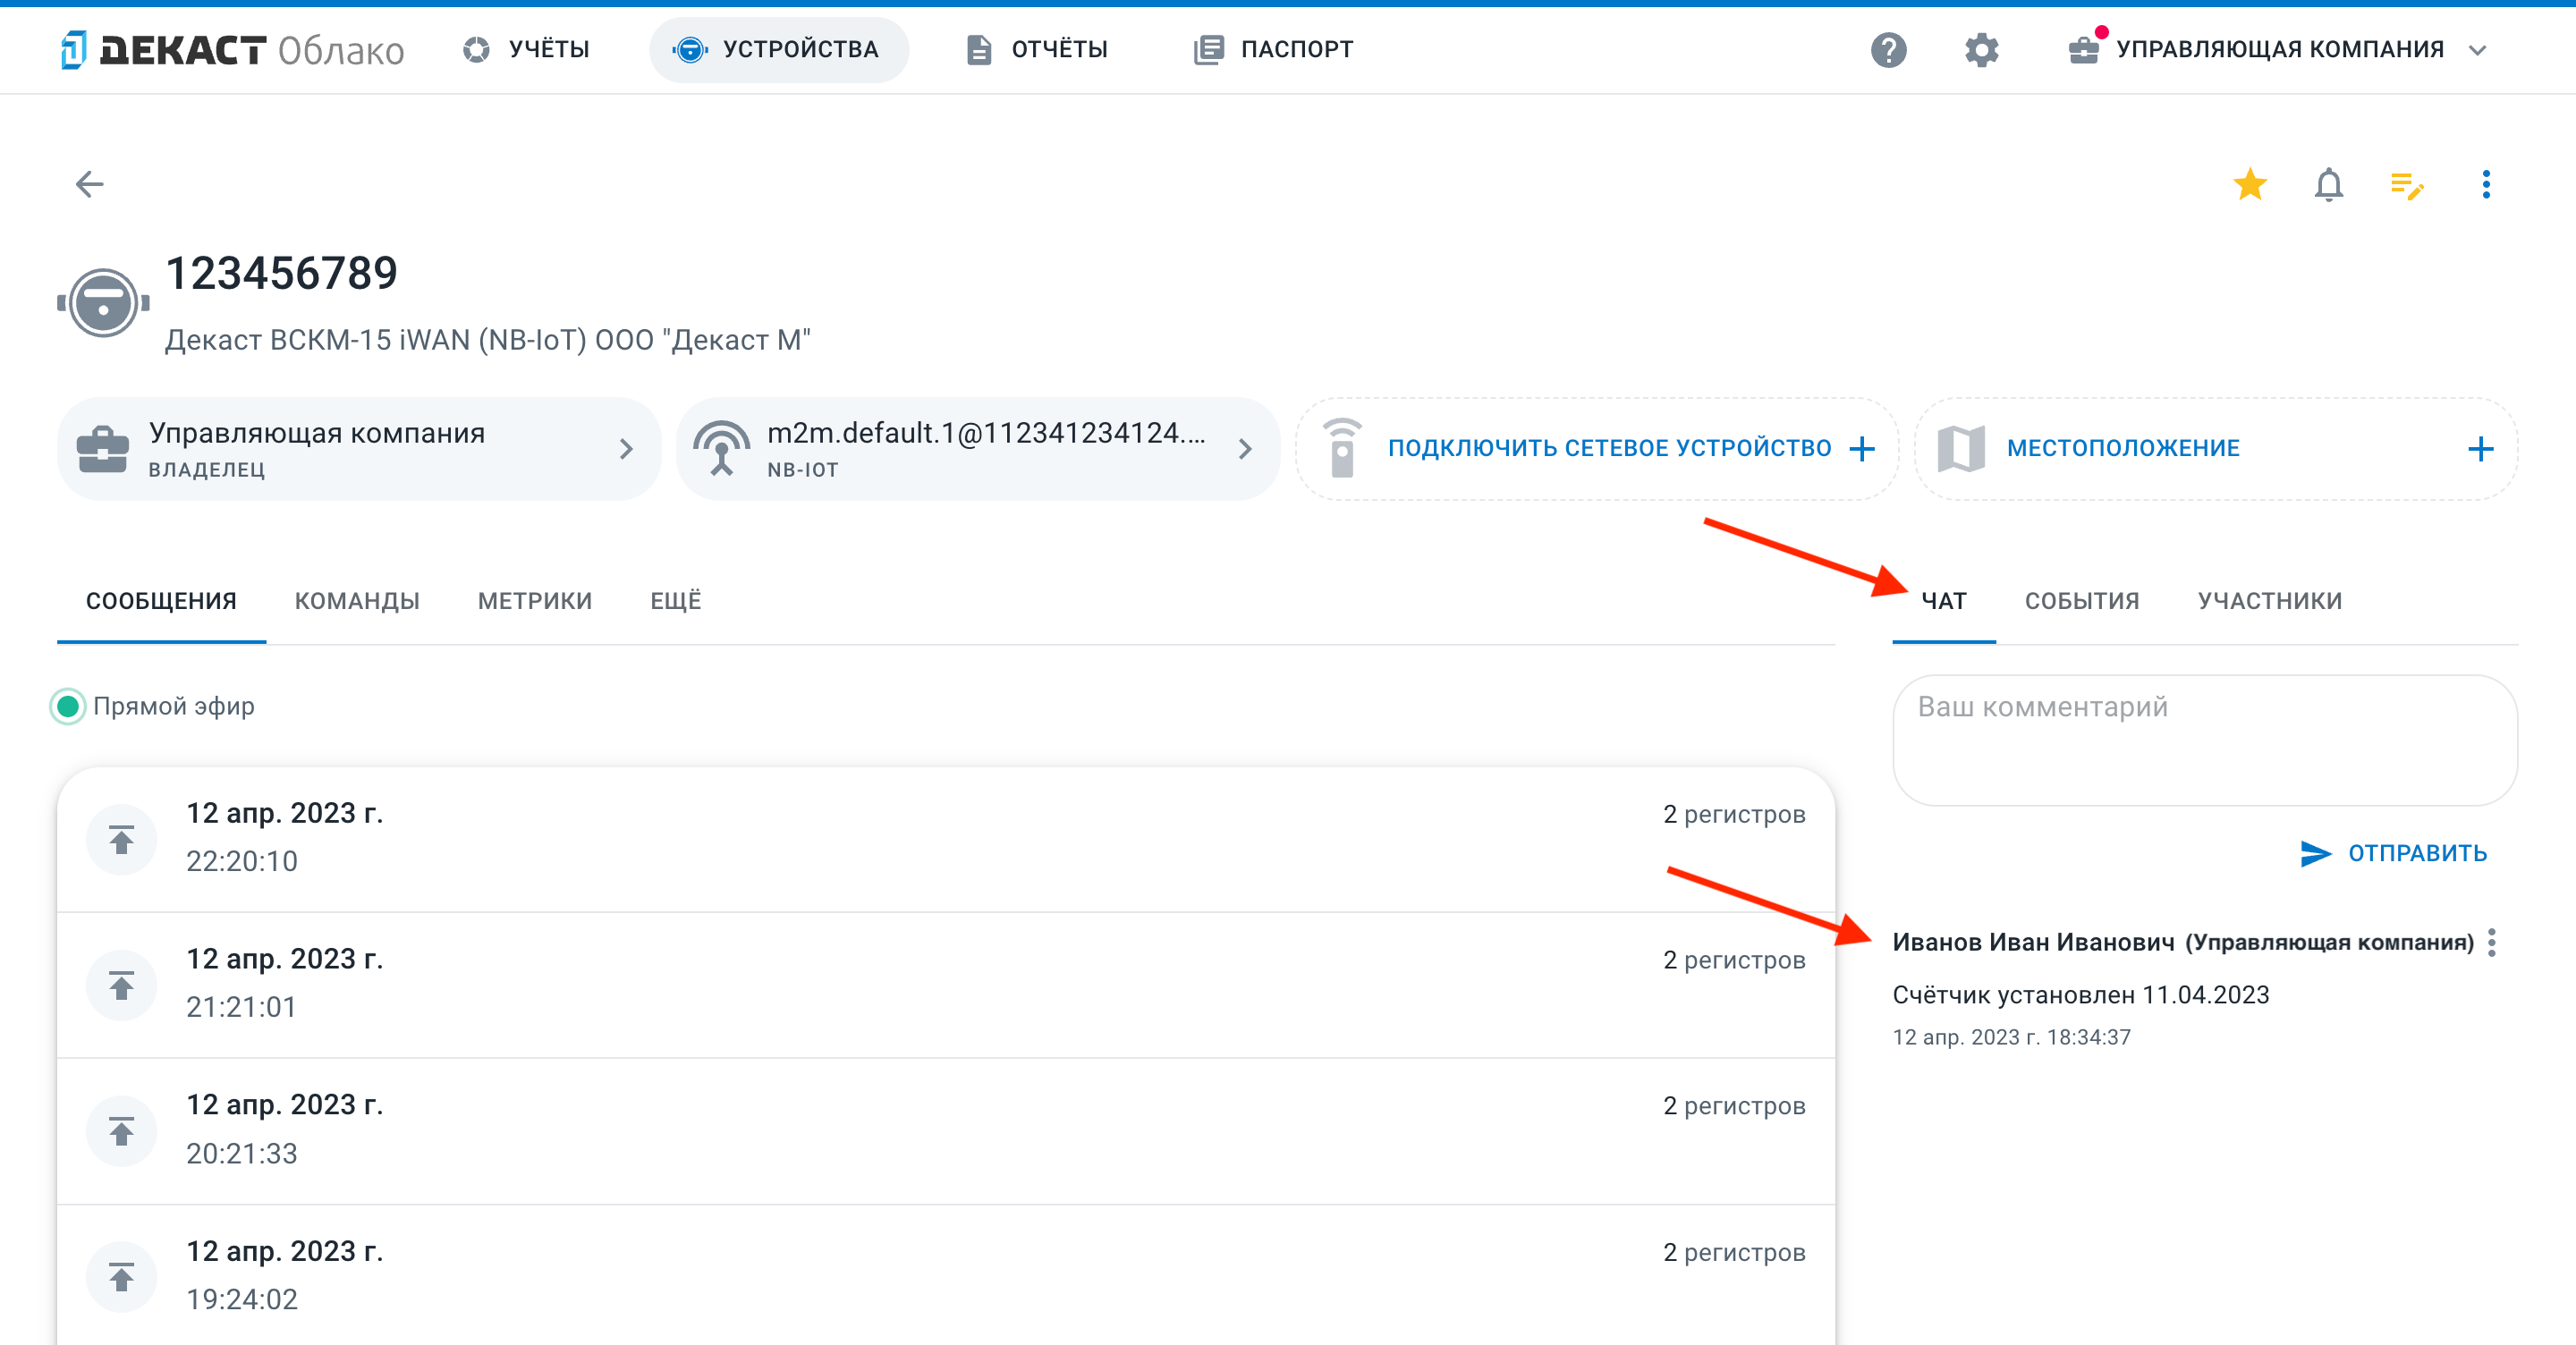The width and height of the screenshot is (2576, 1345).
Task: Click plus icon next to МЕСТОПОЛОЖЕНИЕ
Action: (2480, 449)
